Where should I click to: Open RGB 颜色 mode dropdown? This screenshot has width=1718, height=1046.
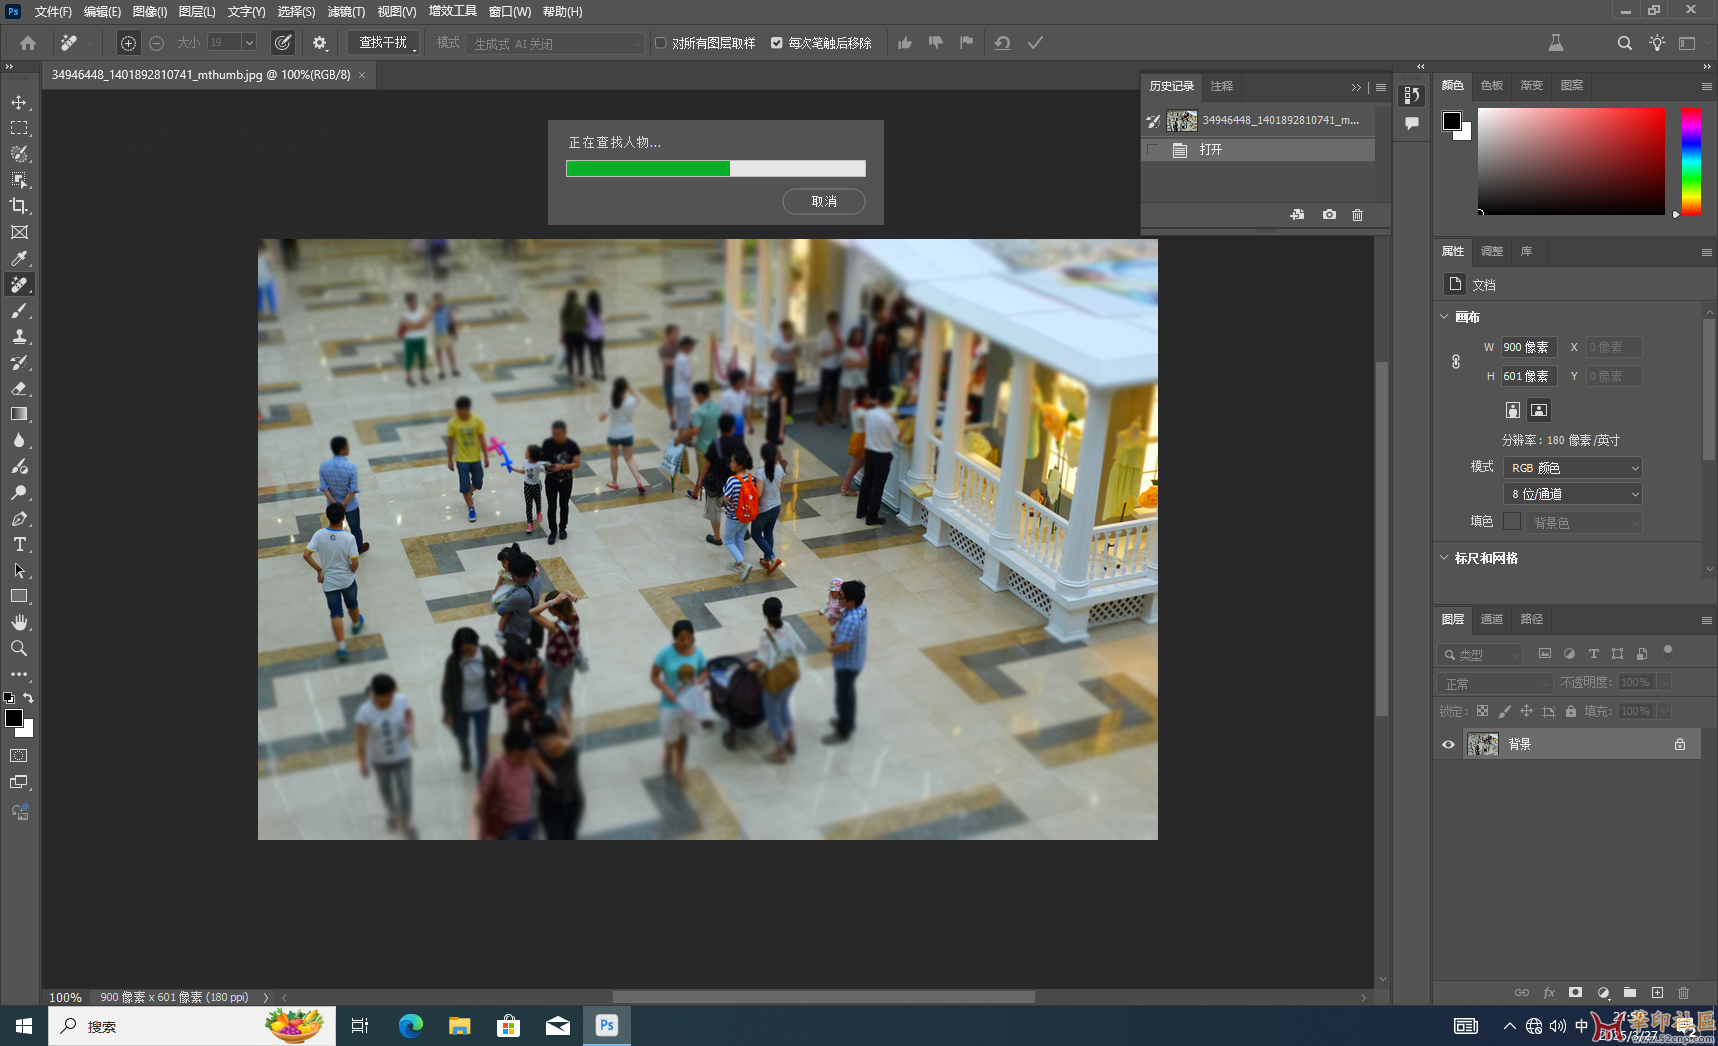[x=1572, y=468]
